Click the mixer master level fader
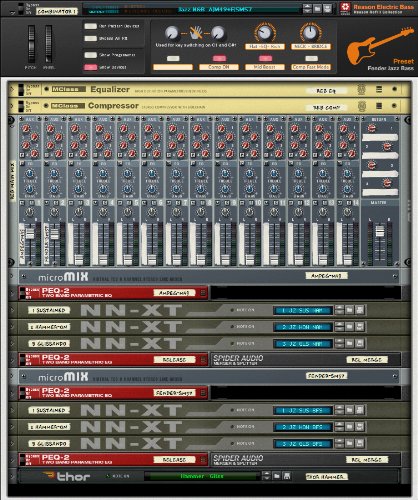Screen dimensions: 418x500 380,231
